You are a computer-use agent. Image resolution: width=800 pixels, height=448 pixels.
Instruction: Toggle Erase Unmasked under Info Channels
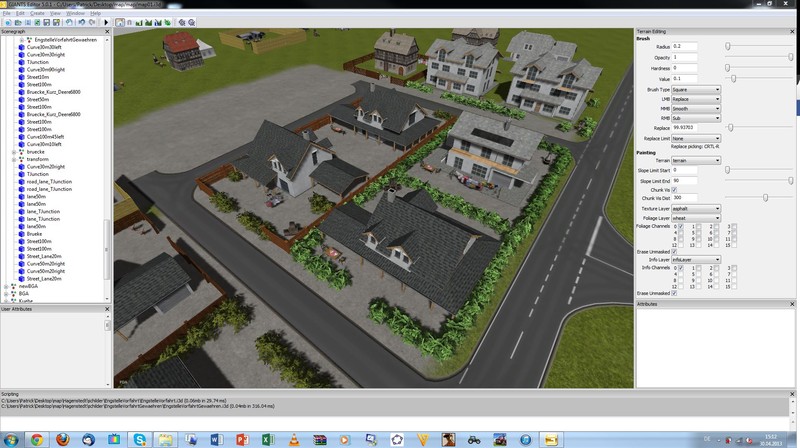(x=674, y=293)
